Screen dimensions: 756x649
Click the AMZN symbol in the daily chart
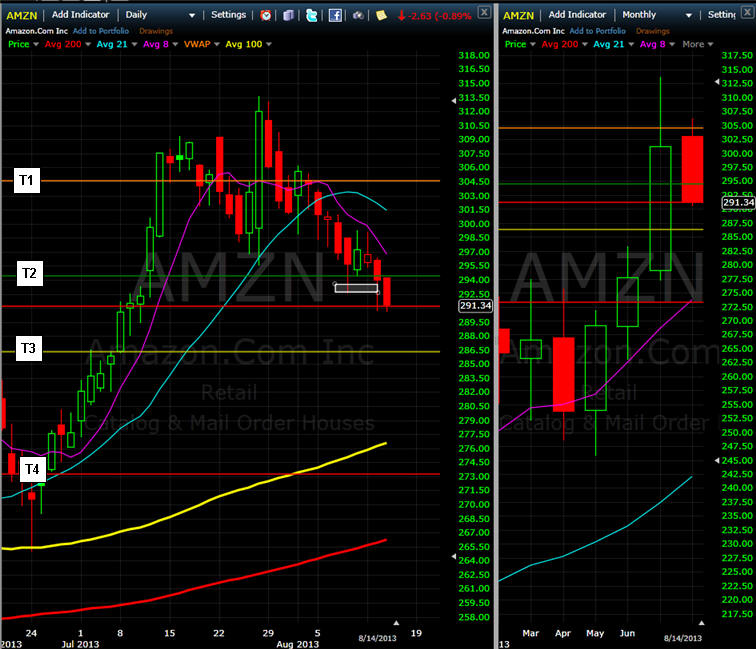click(22, 15)
